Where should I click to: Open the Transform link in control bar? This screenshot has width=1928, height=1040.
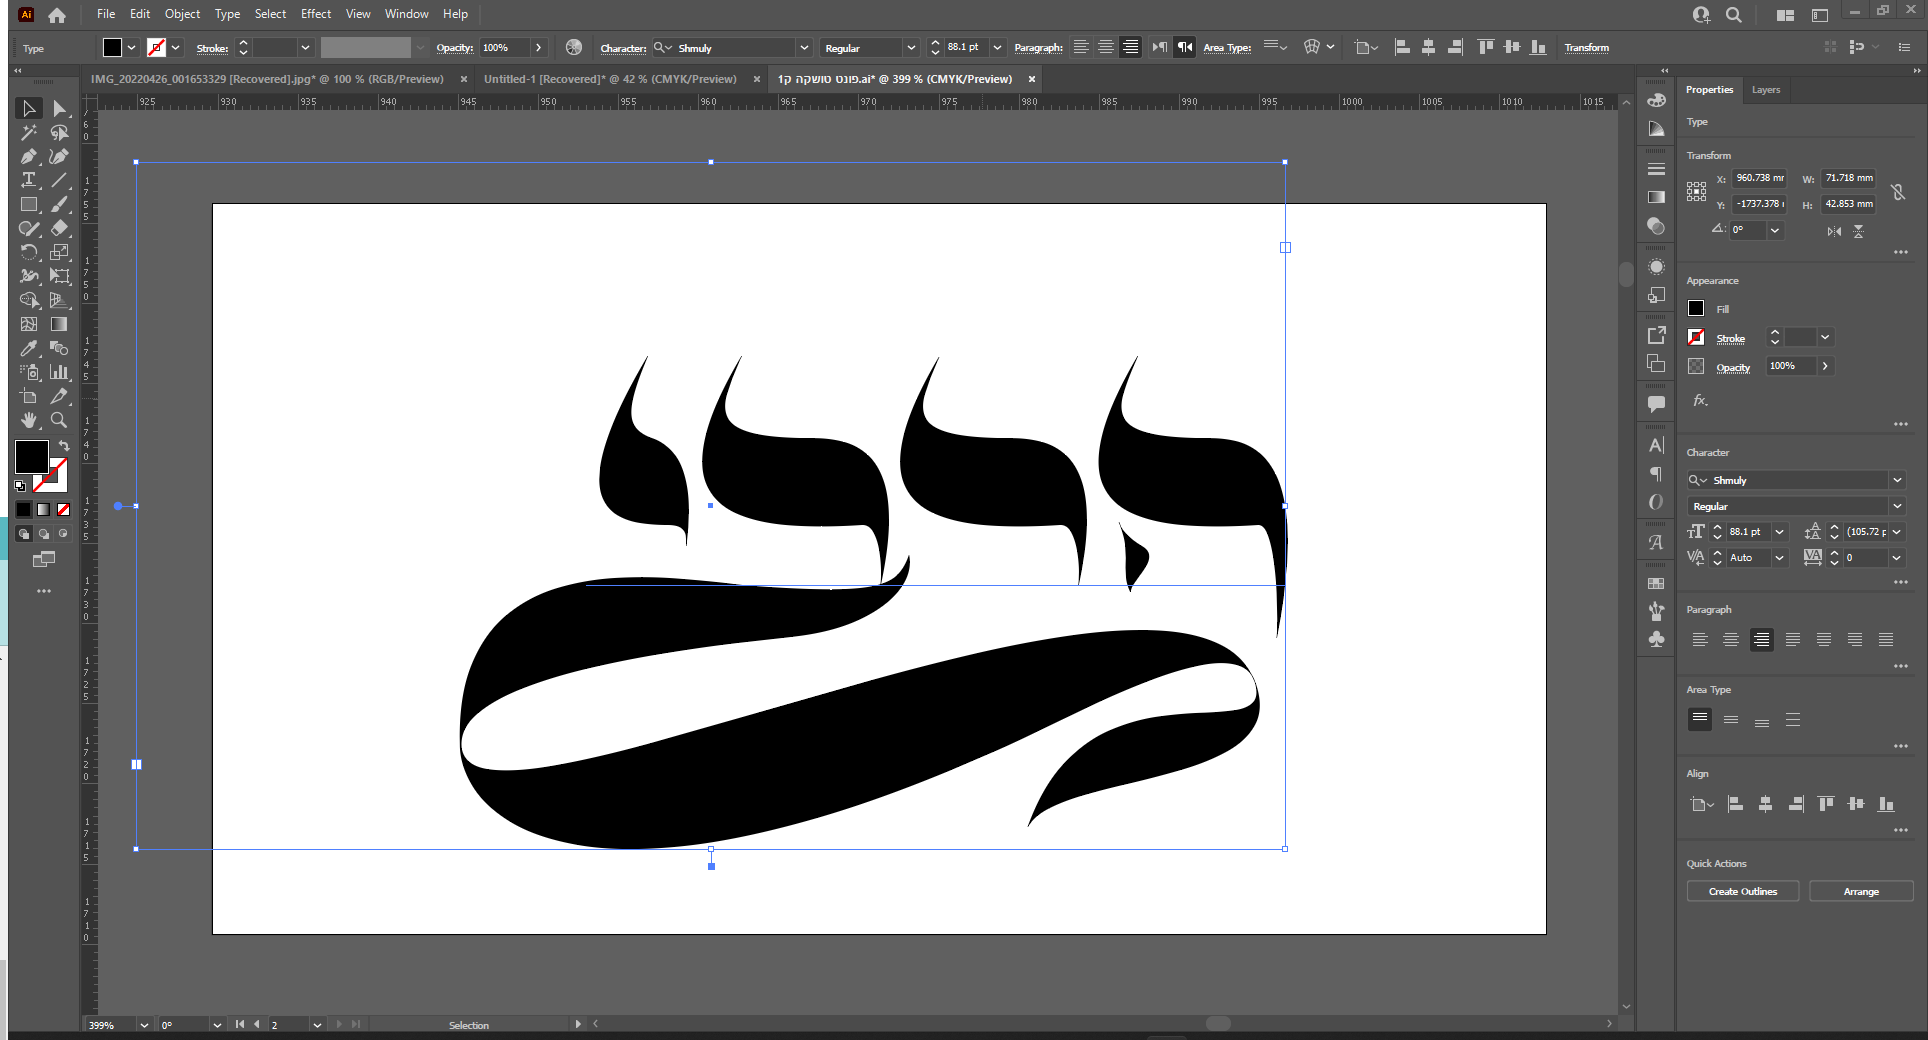1587,48
